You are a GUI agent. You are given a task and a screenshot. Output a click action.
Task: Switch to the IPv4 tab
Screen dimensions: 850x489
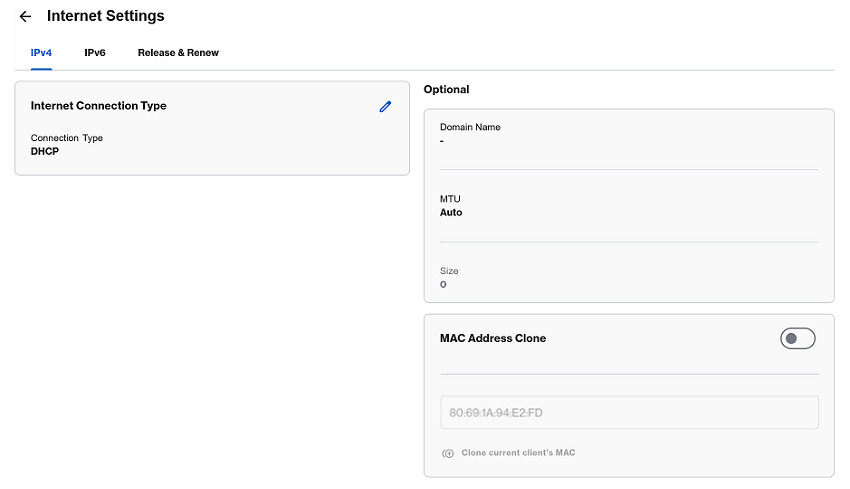41,53
